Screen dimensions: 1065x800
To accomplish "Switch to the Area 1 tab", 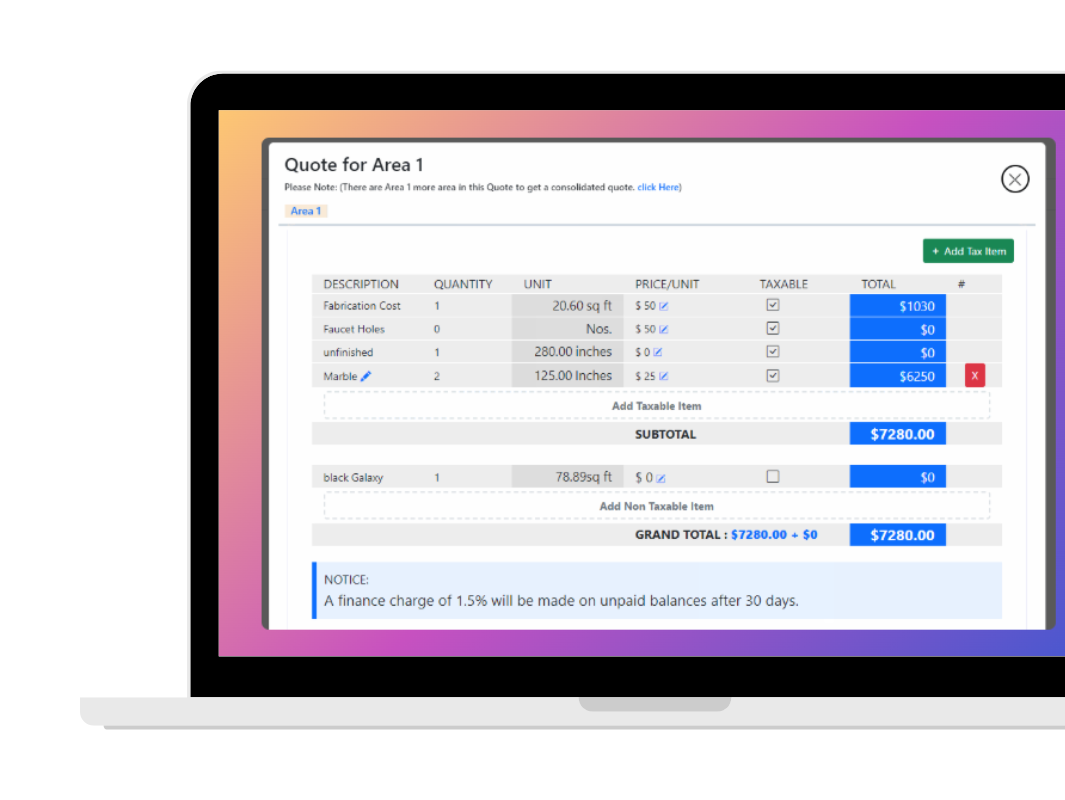I will tap(305, 211).
